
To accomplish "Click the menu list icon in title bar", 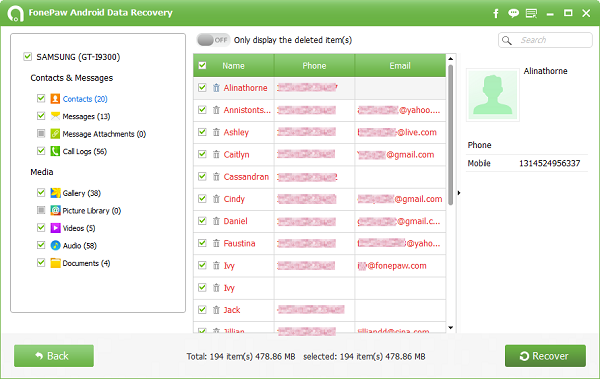I will (531, 13).
